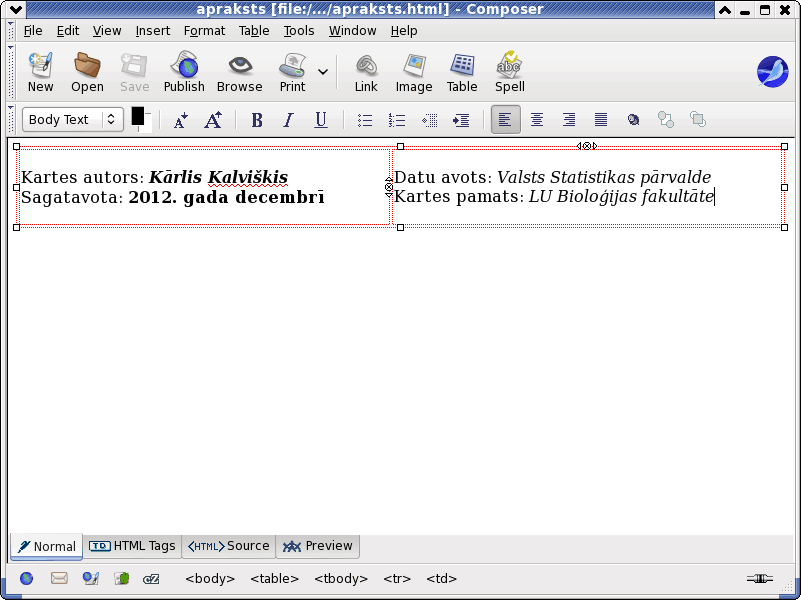This screenshot has width=801, height=600.
Task: Insert a picture with Image icon
Action: [x=414, y=72]
